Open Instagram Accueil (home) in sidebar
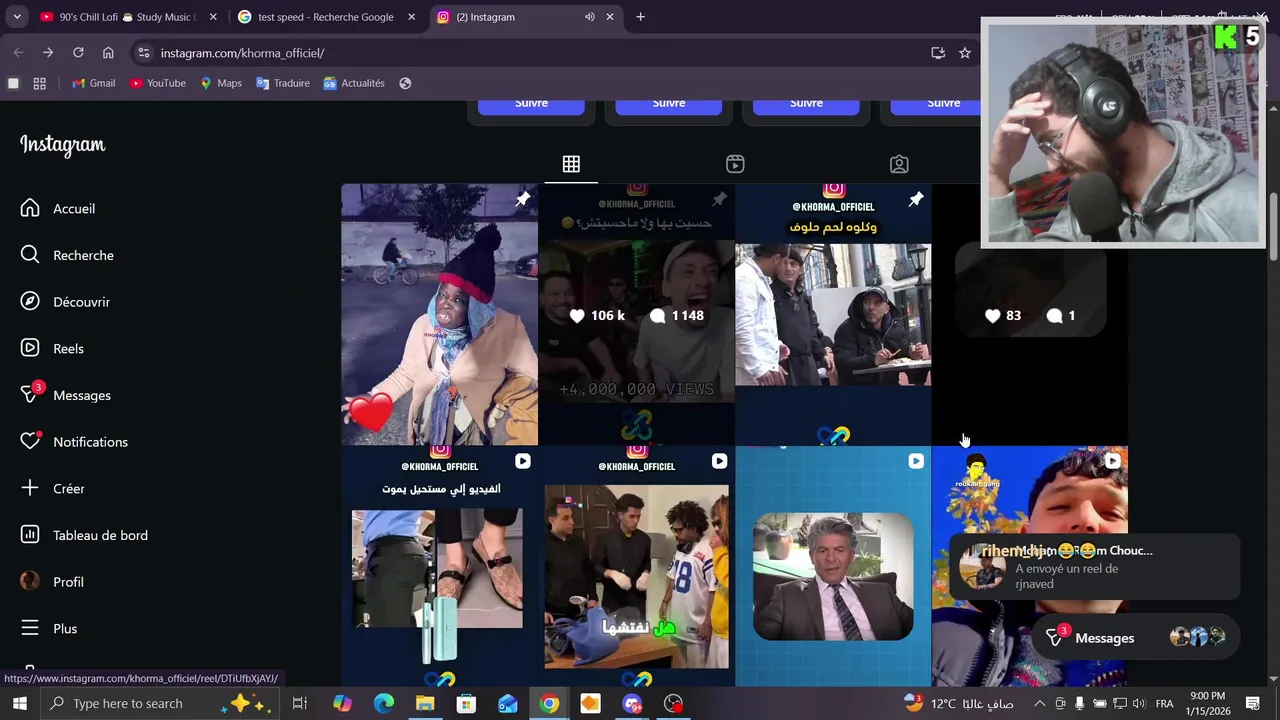This screenshot has width=1280, height=720. tap(60, 208)
